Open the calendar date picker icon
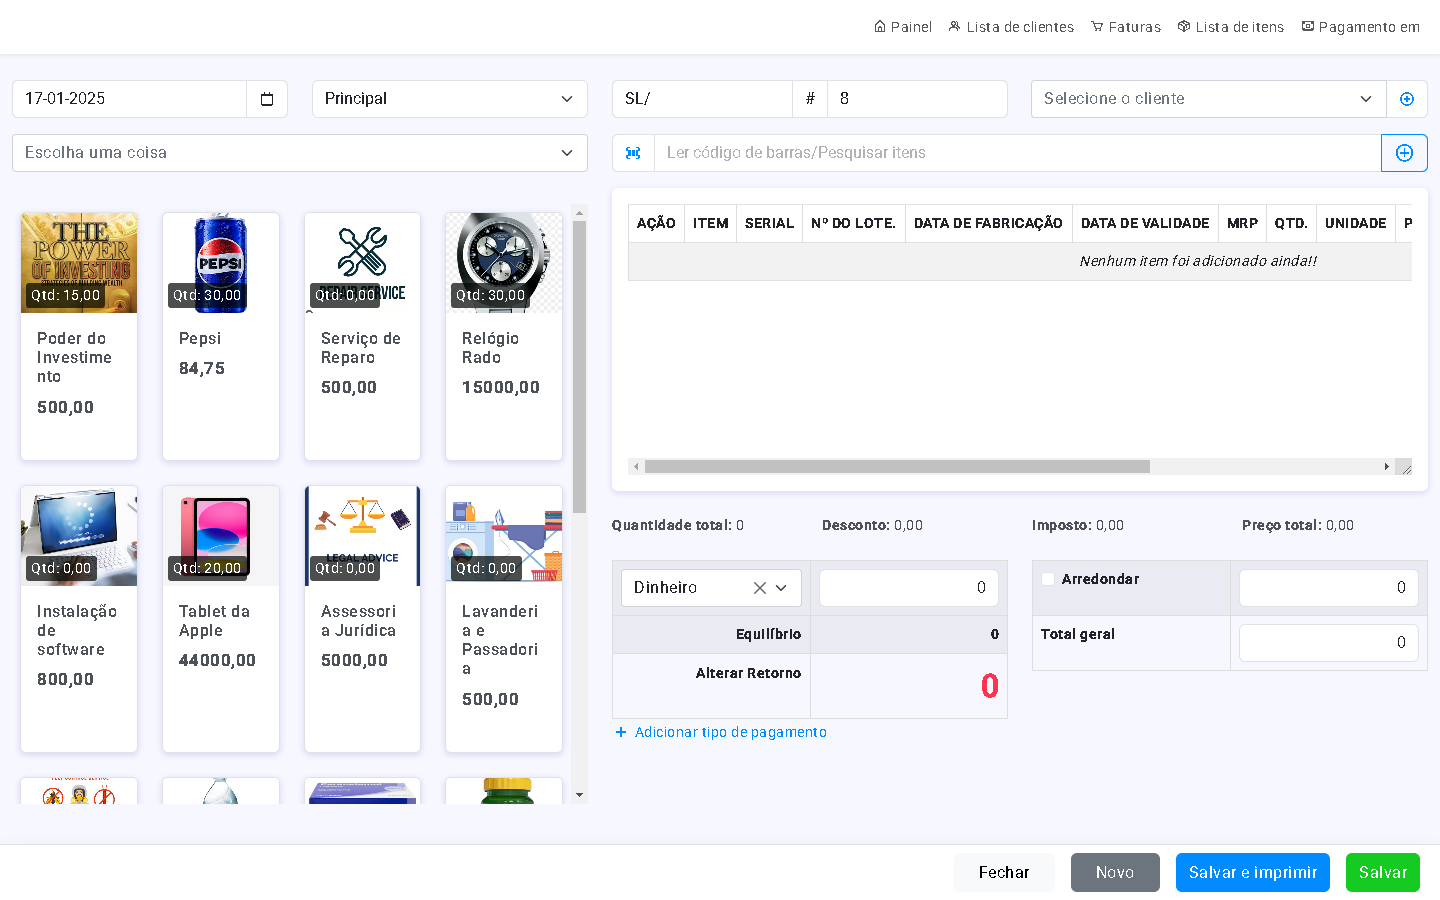1440x900 pixels. pos(267,99)
